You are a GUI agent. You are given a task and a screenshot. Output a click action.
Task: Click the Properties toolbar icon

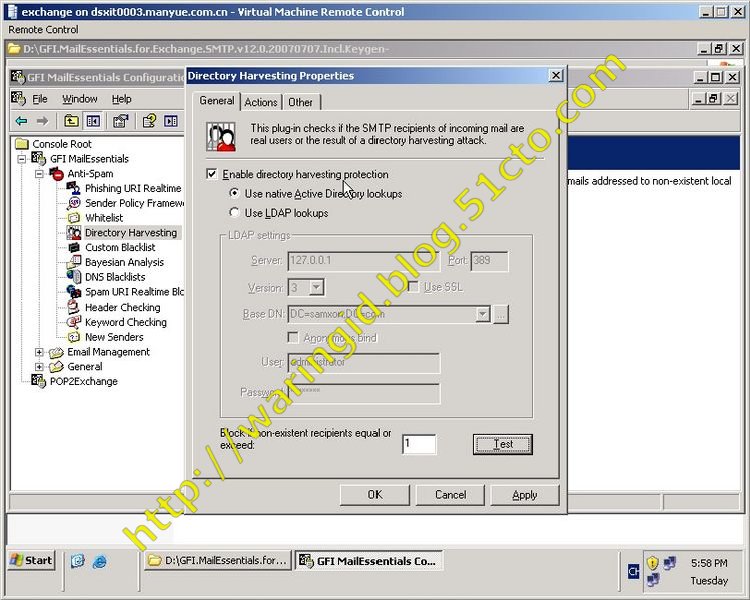click(121, 121)
